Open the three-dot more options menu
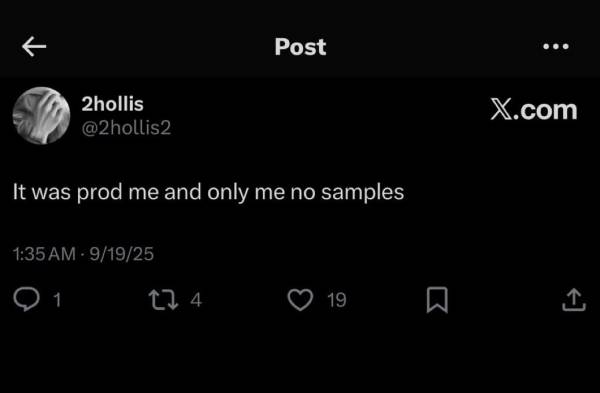The image size is (600, 393). coord(556,46)
